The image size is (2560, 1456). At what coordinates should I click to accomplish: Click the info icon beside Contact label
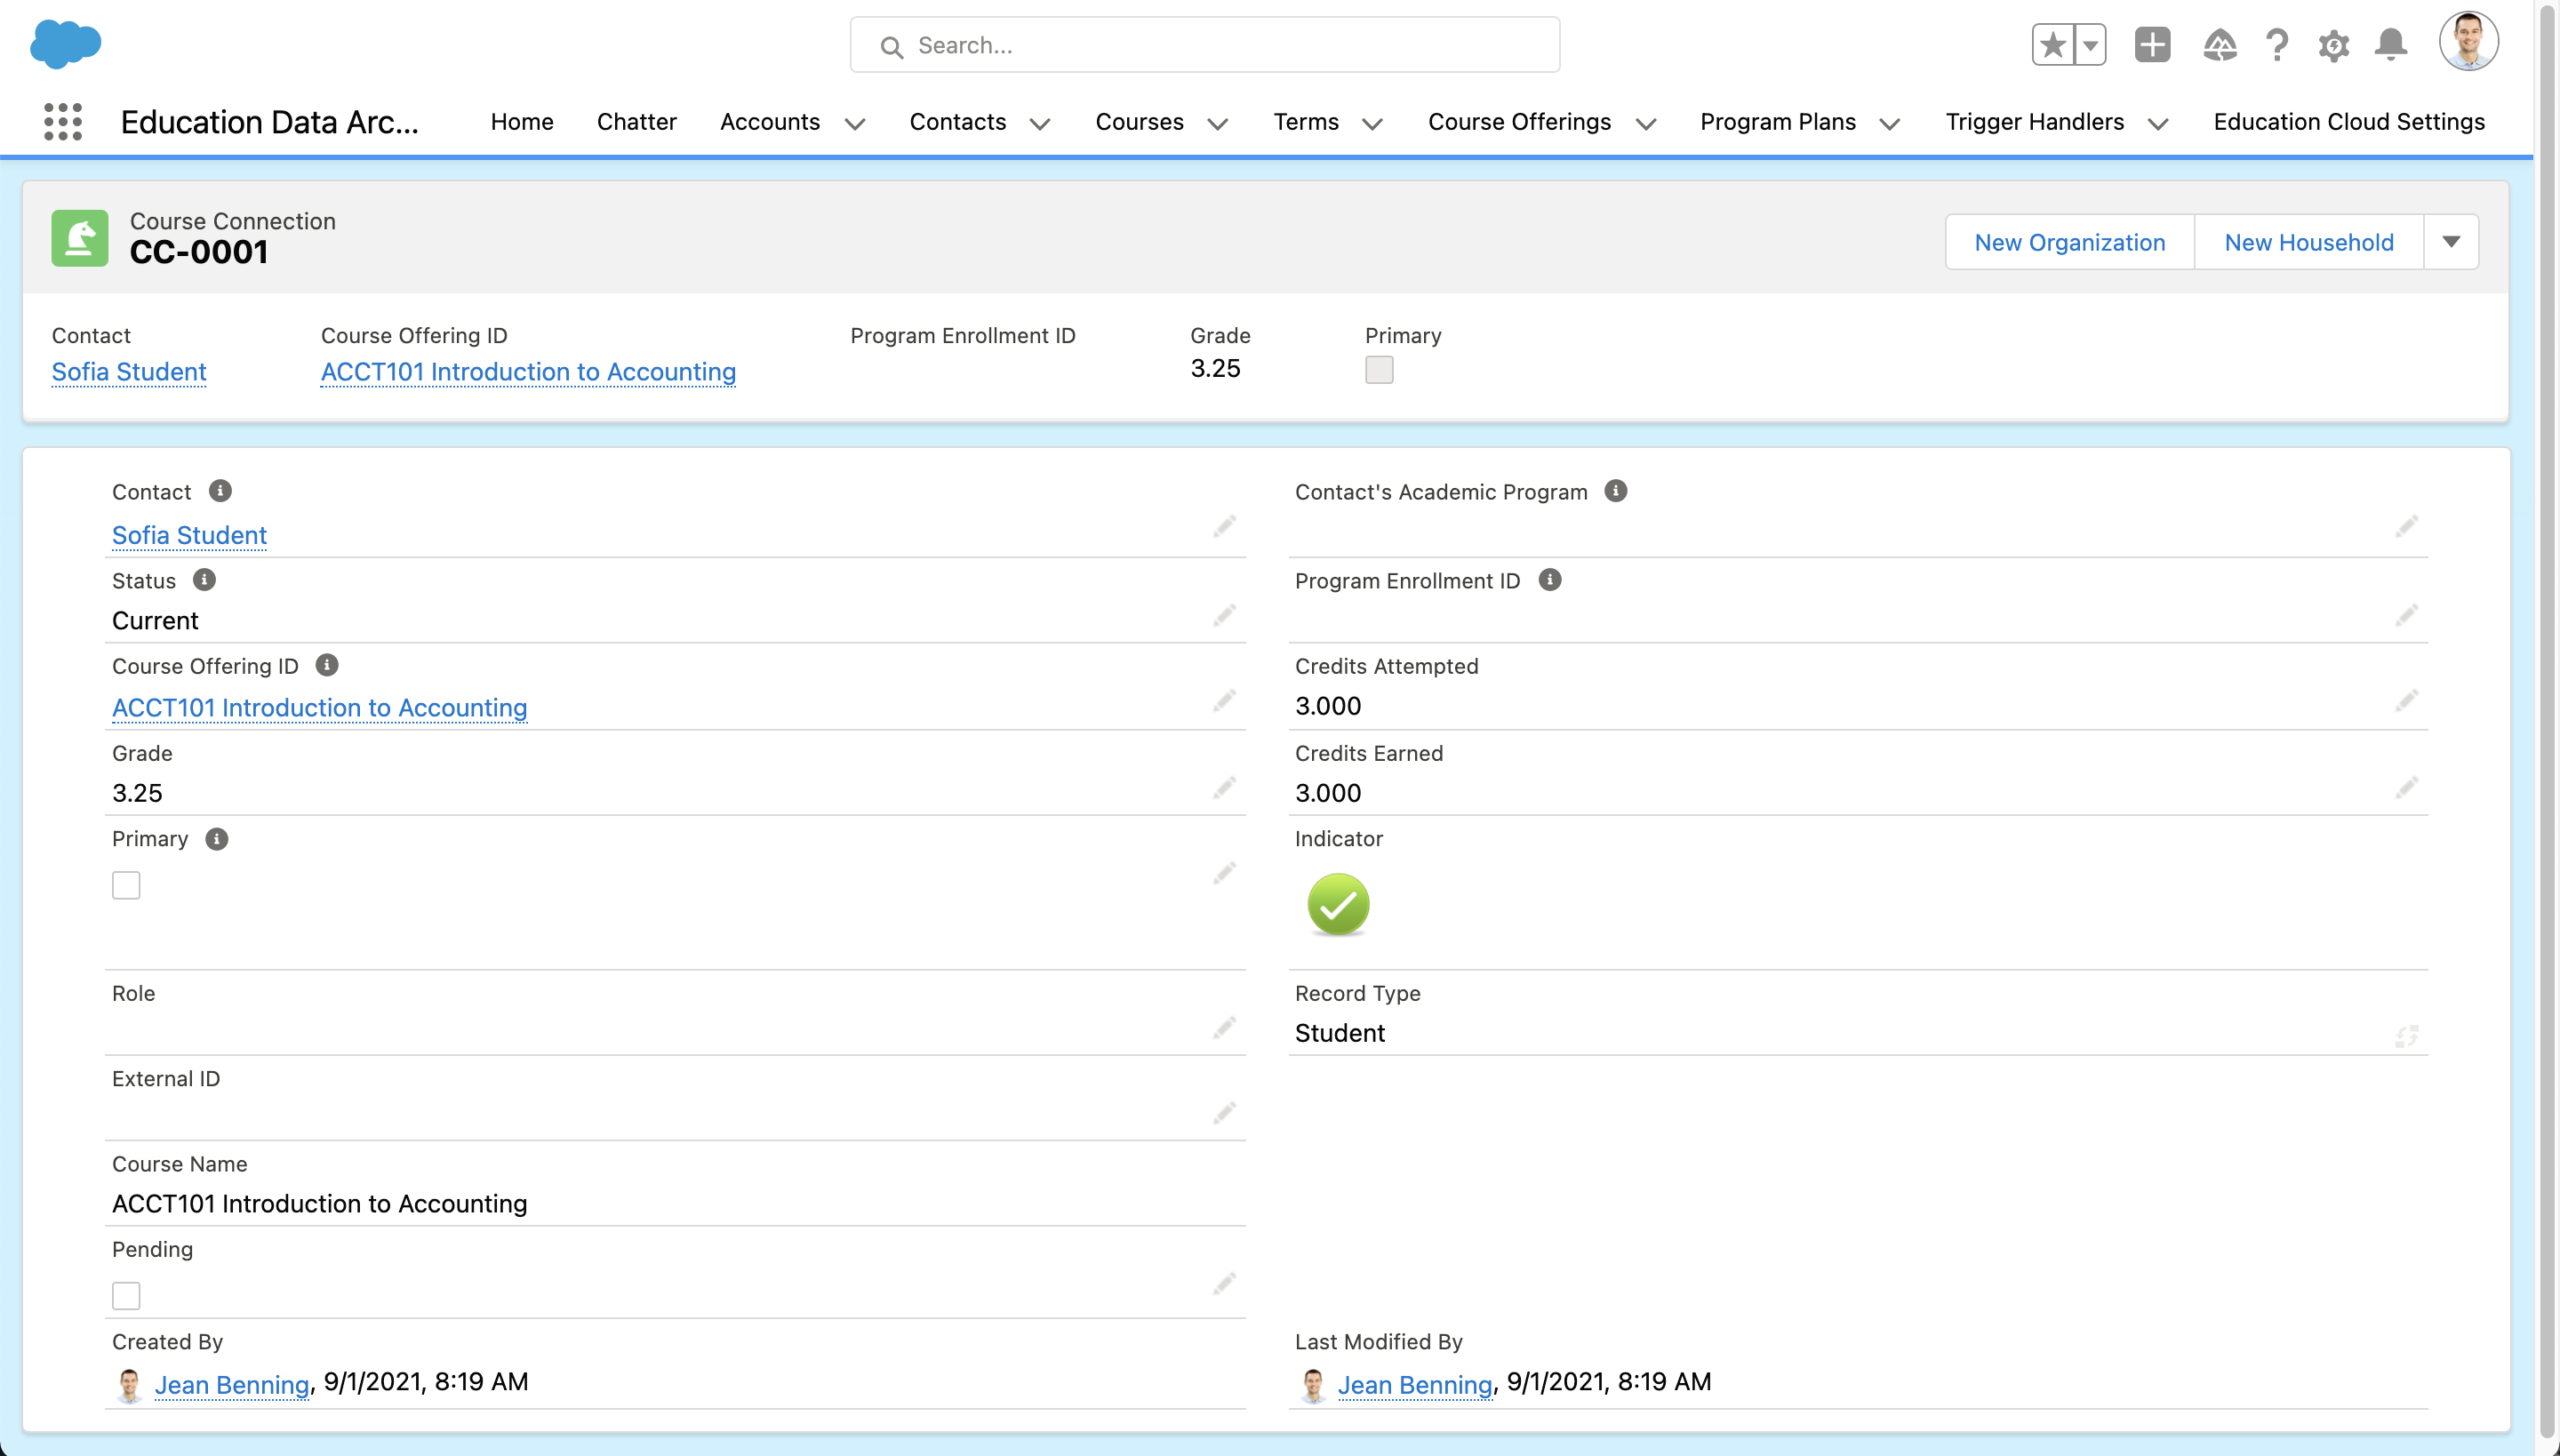pyautogui.click(x=220, y=491)
